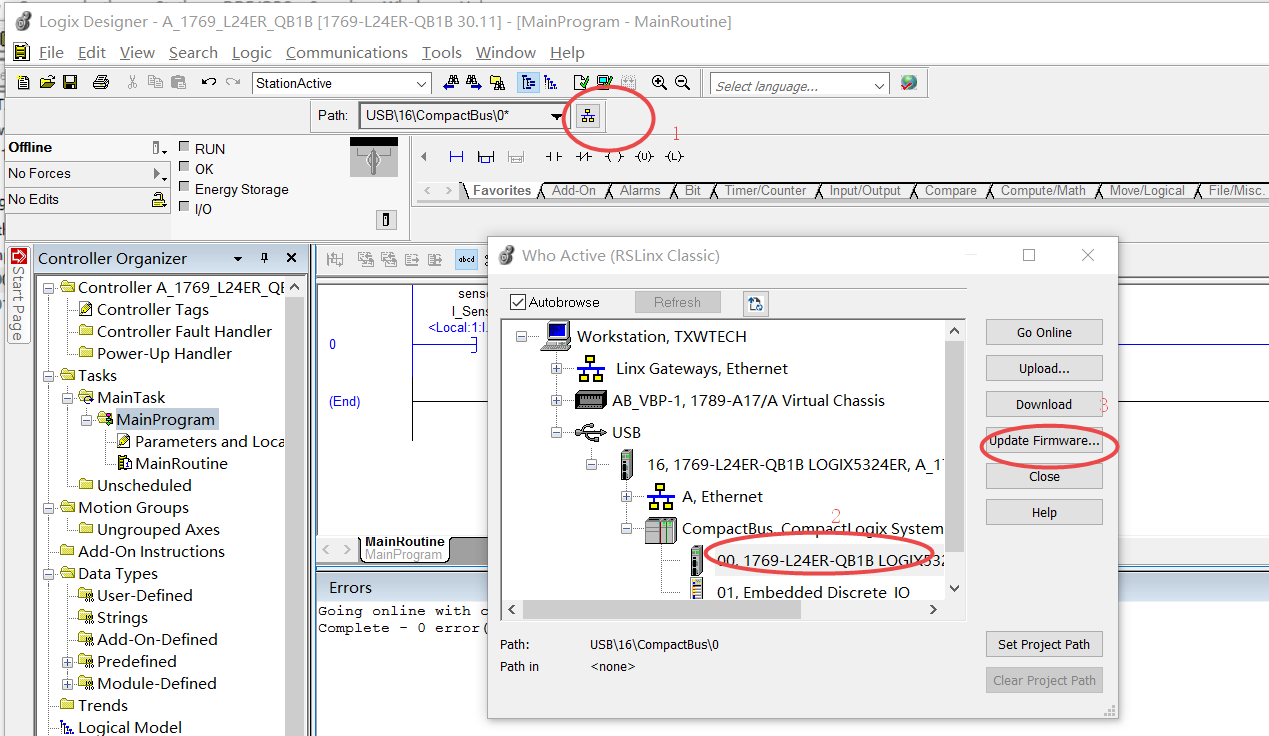Click the vertical scrollbar down arrow in Who Active
1269x736 pixels.
954,589
